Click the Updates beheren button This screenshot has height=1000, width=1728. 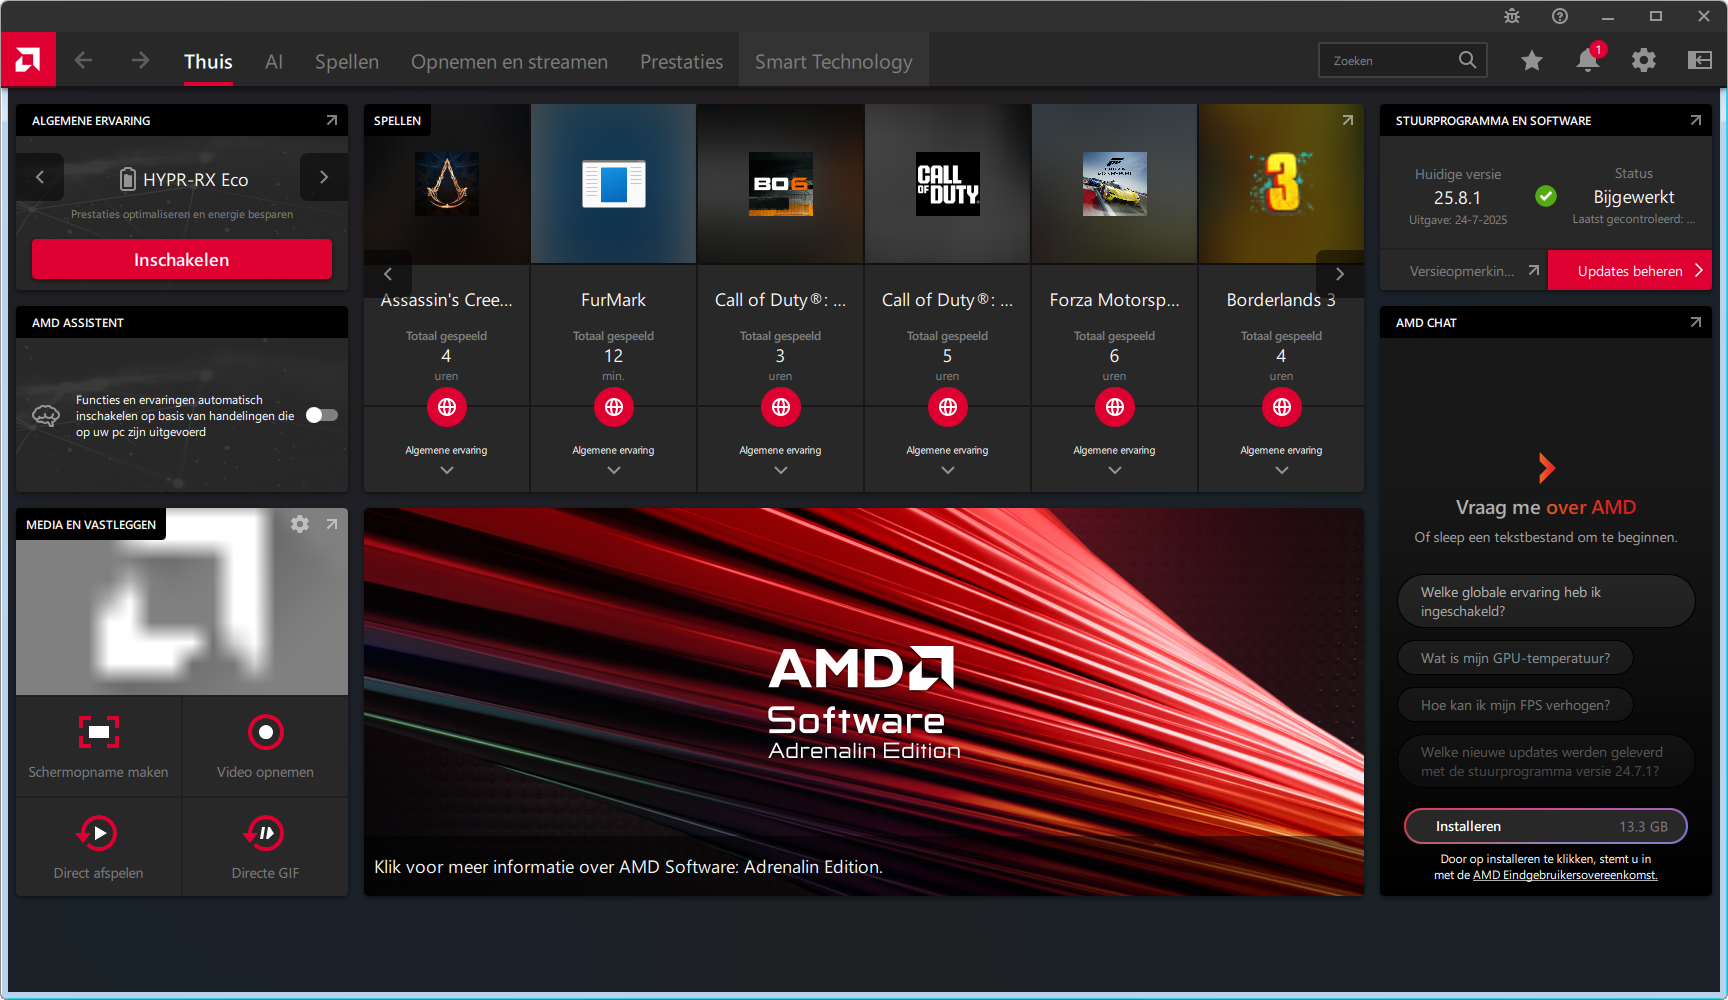(1629, 271)
